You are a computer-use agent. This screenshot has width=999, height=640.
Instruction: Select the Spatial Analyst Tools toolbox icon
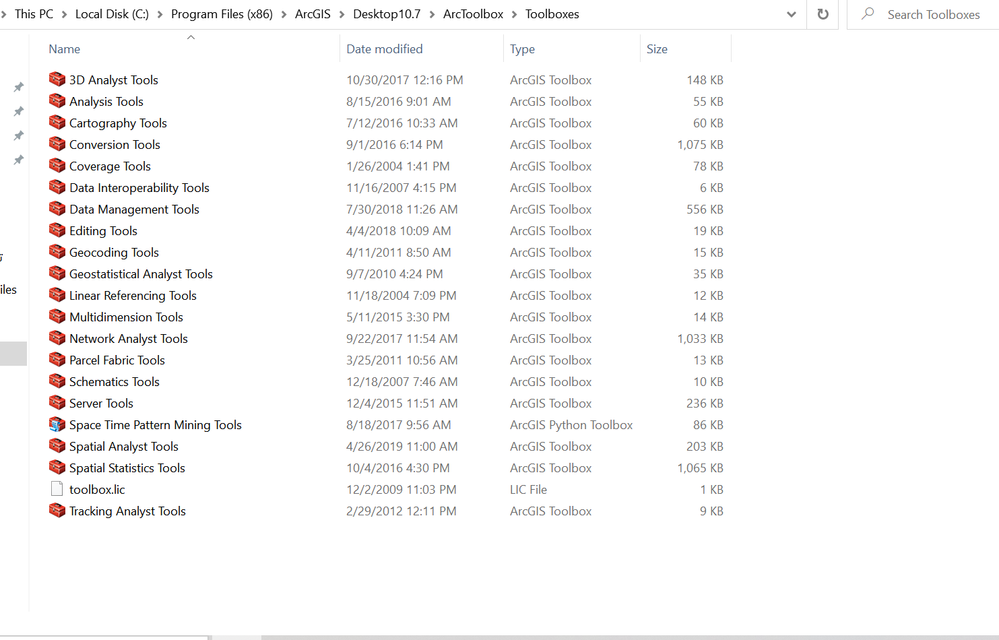57,446
